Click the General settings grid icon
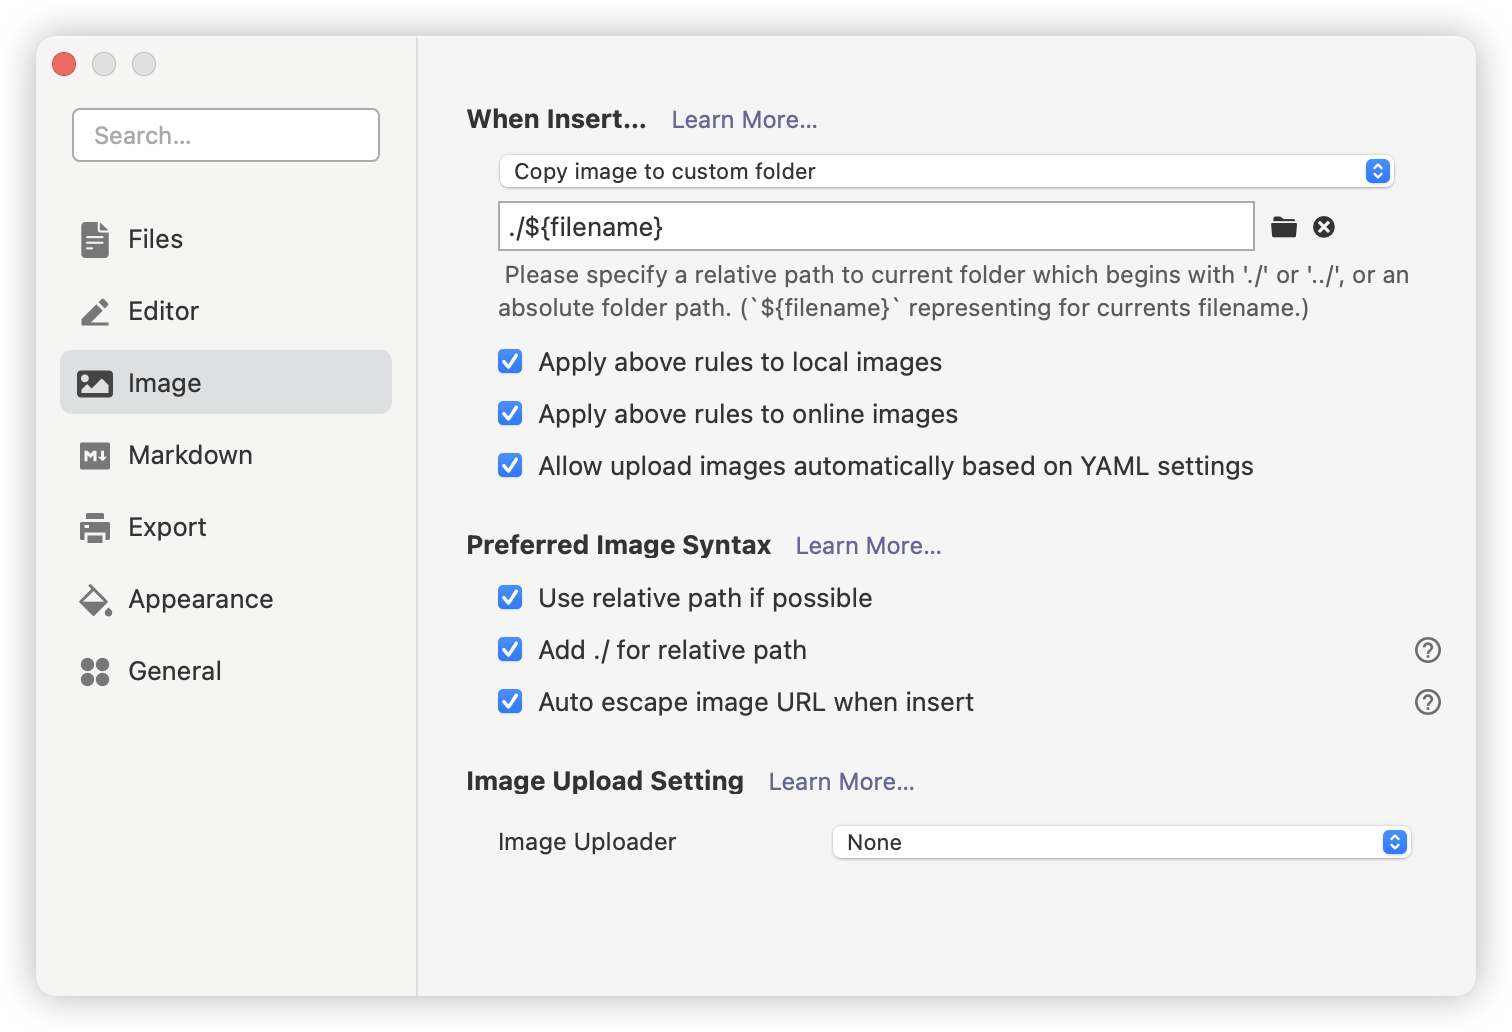The image size is (1512, 1032). pyautogui.click(x=94, y=671)
